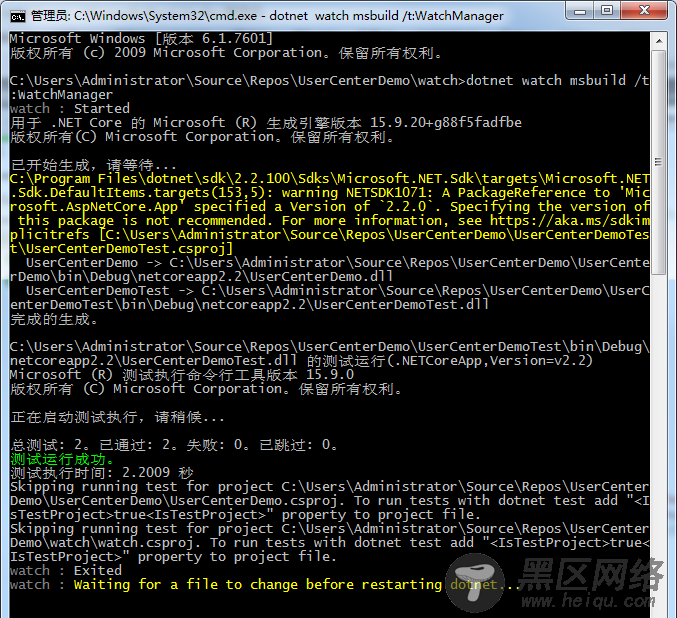Click the scrollbar up arrow
The height and width of the screenshot is (618, 677).
659,41
